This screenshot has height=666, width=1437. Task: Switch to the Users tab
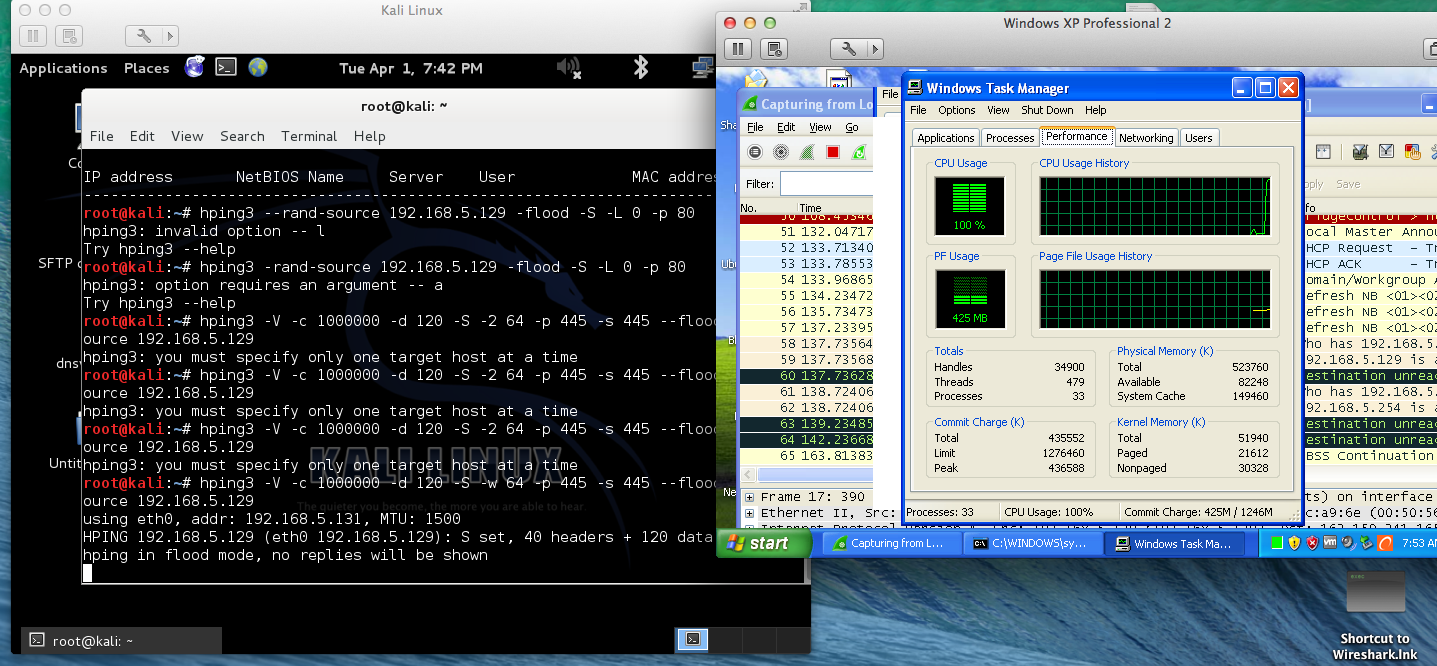point(1199,138)
